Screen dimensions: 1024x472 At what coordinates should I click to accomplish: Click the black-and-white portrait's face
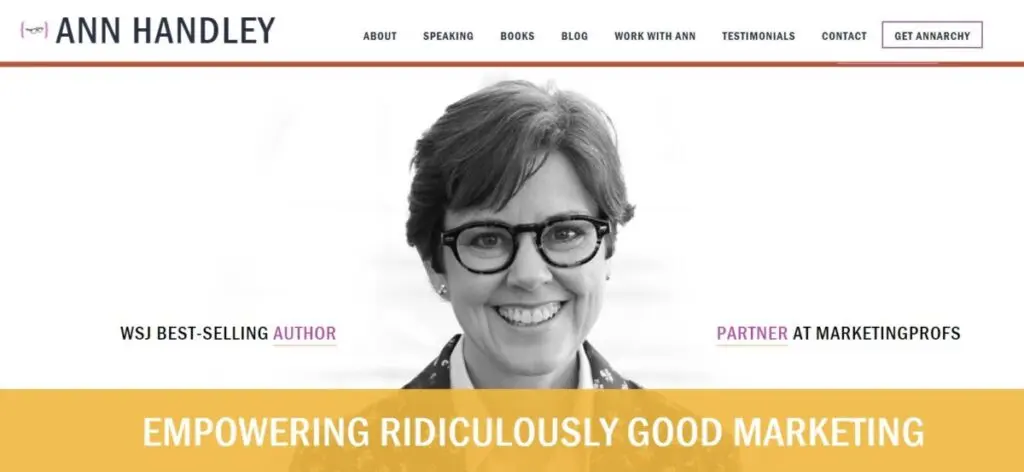(524, 261)
